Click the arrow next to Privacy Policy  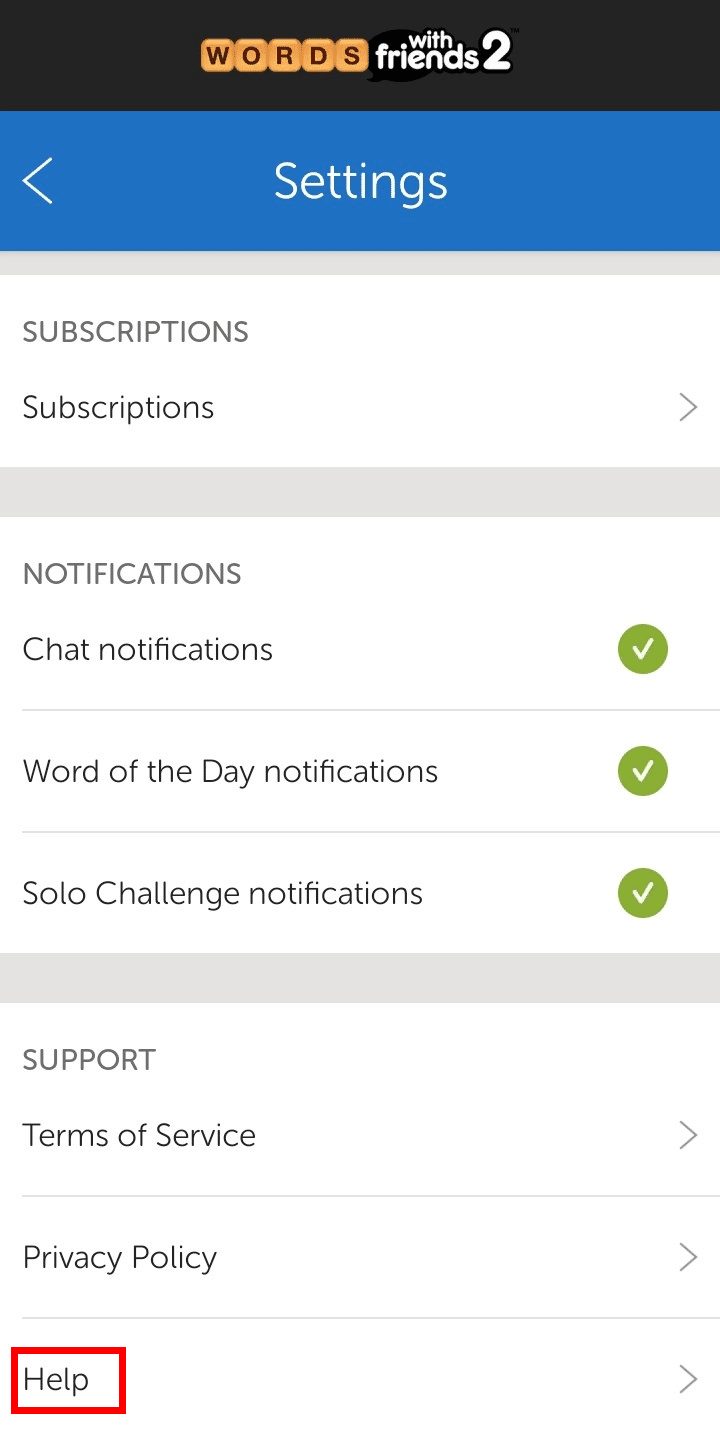click(x=688, y=1257)
